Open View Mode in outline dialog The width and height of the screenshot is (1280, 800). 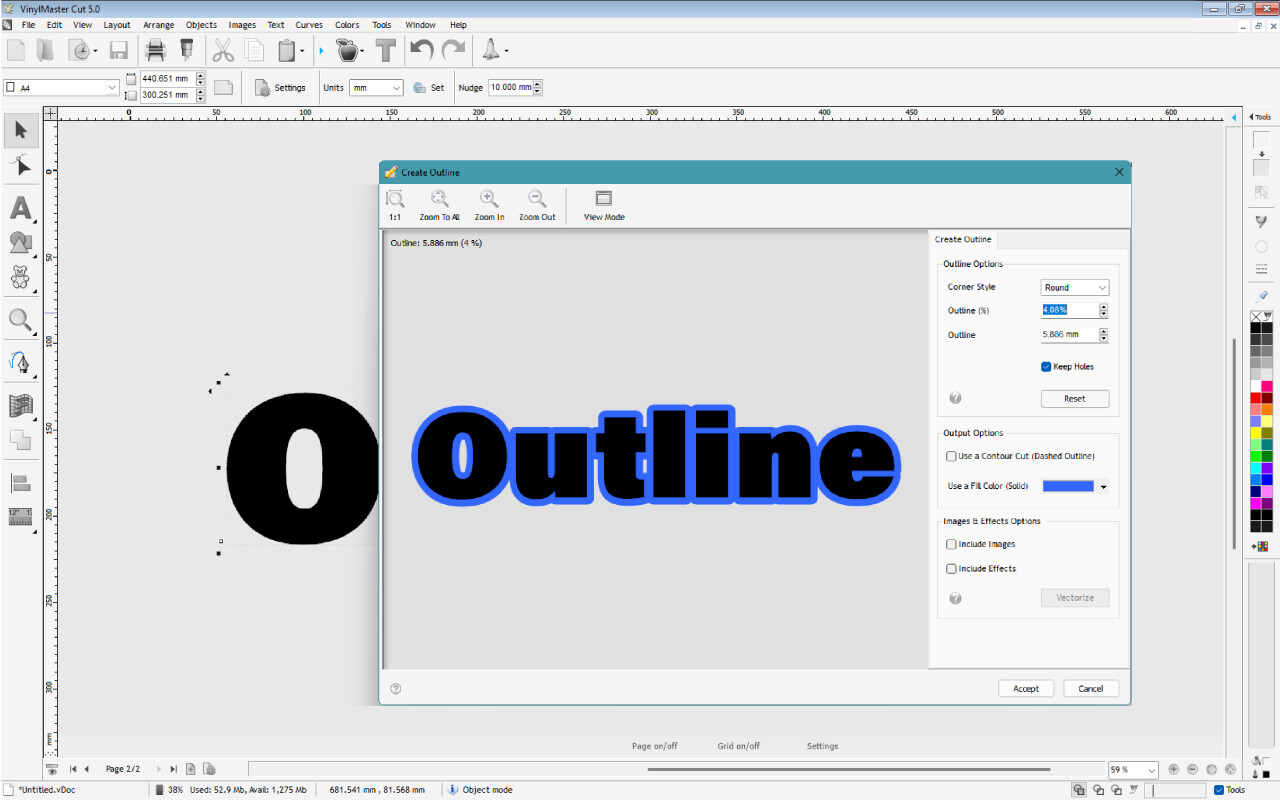[x=604, y=199]
